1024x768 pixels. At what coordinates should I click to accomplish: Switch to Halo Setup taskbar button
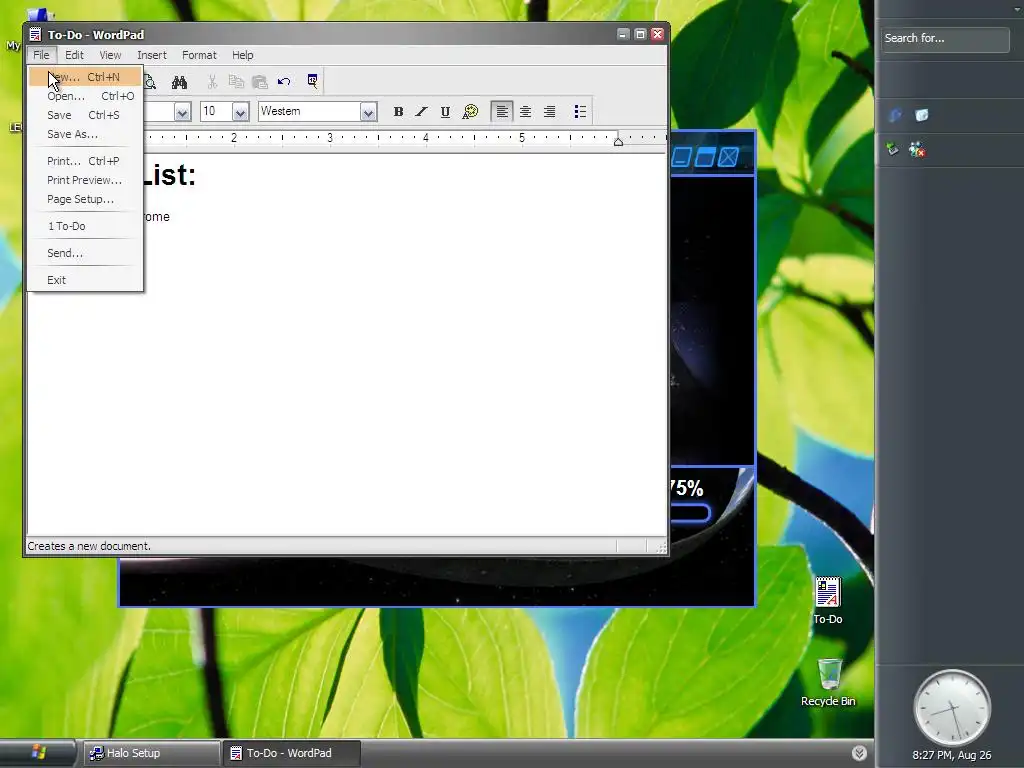pyautogui.click(x=152, y=753)
